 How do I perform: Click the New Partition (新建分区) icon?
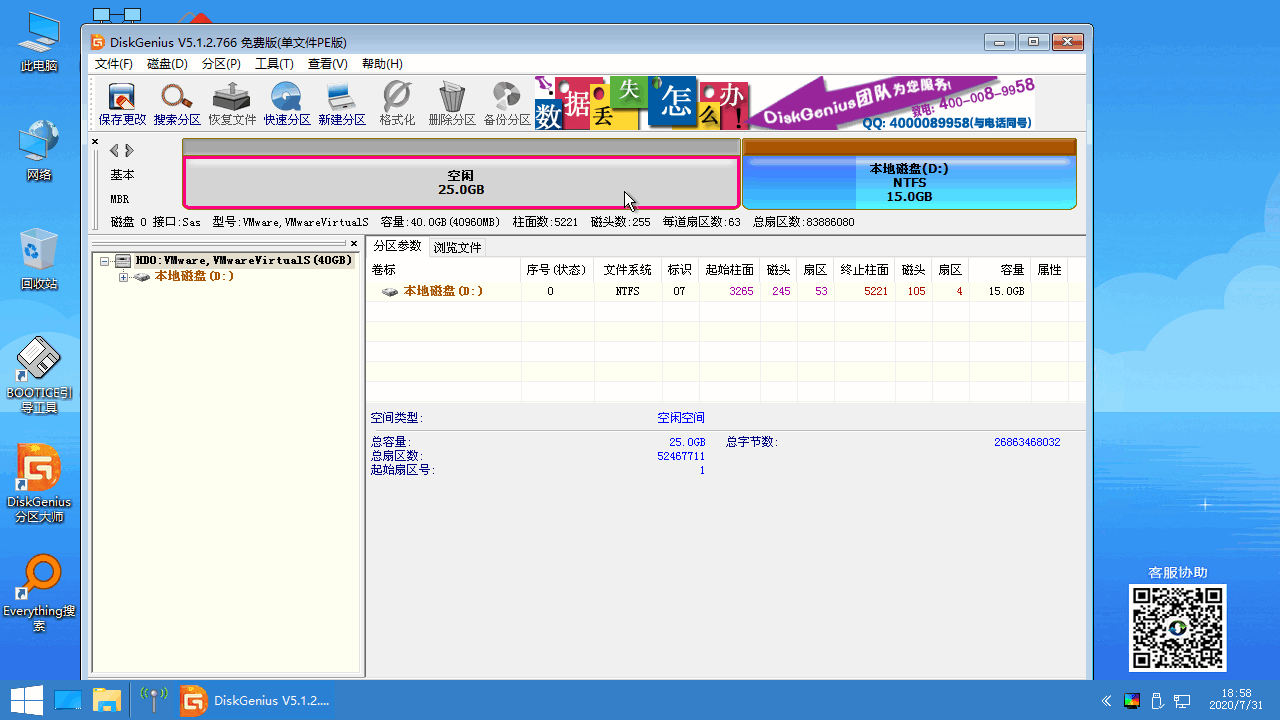tap(342, 104)
